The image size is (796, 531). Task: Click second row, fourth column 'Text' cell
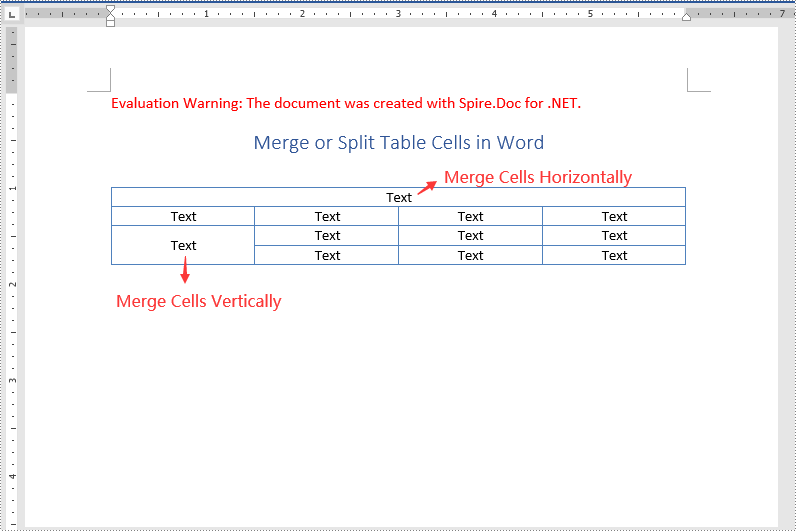pyautogui.click(x=614, y=216)
